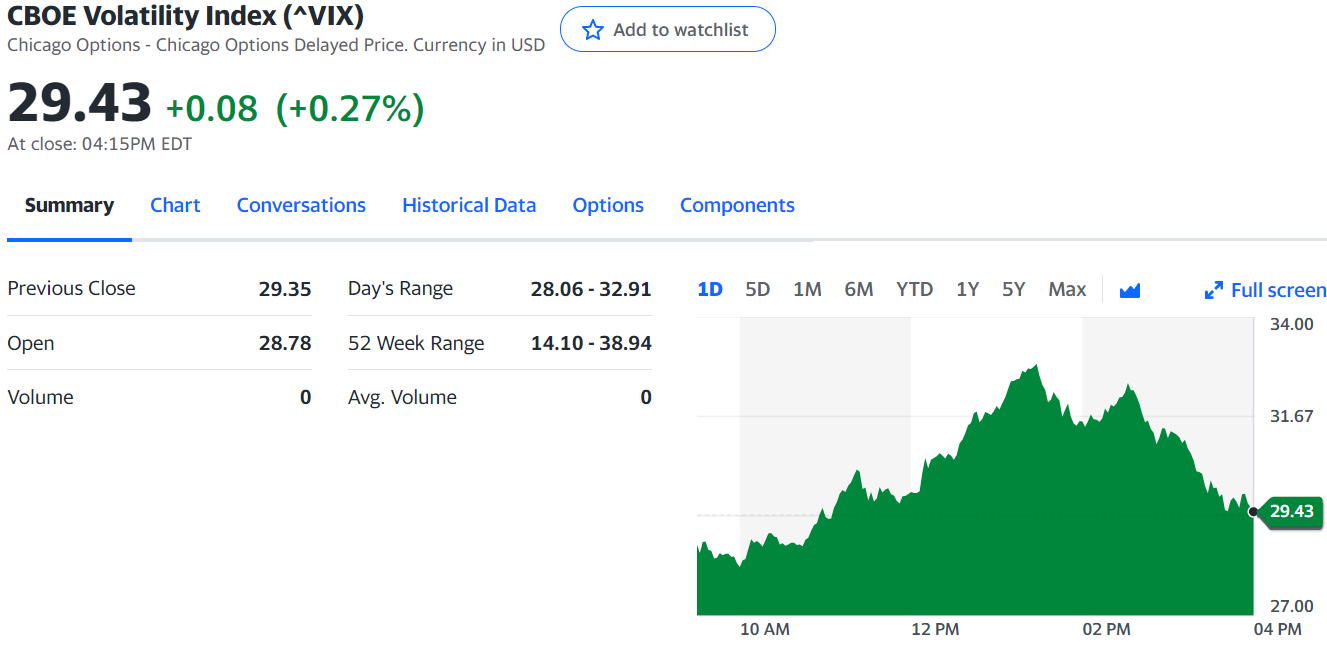Switch to the Chart tab

(x=175, y=205)
